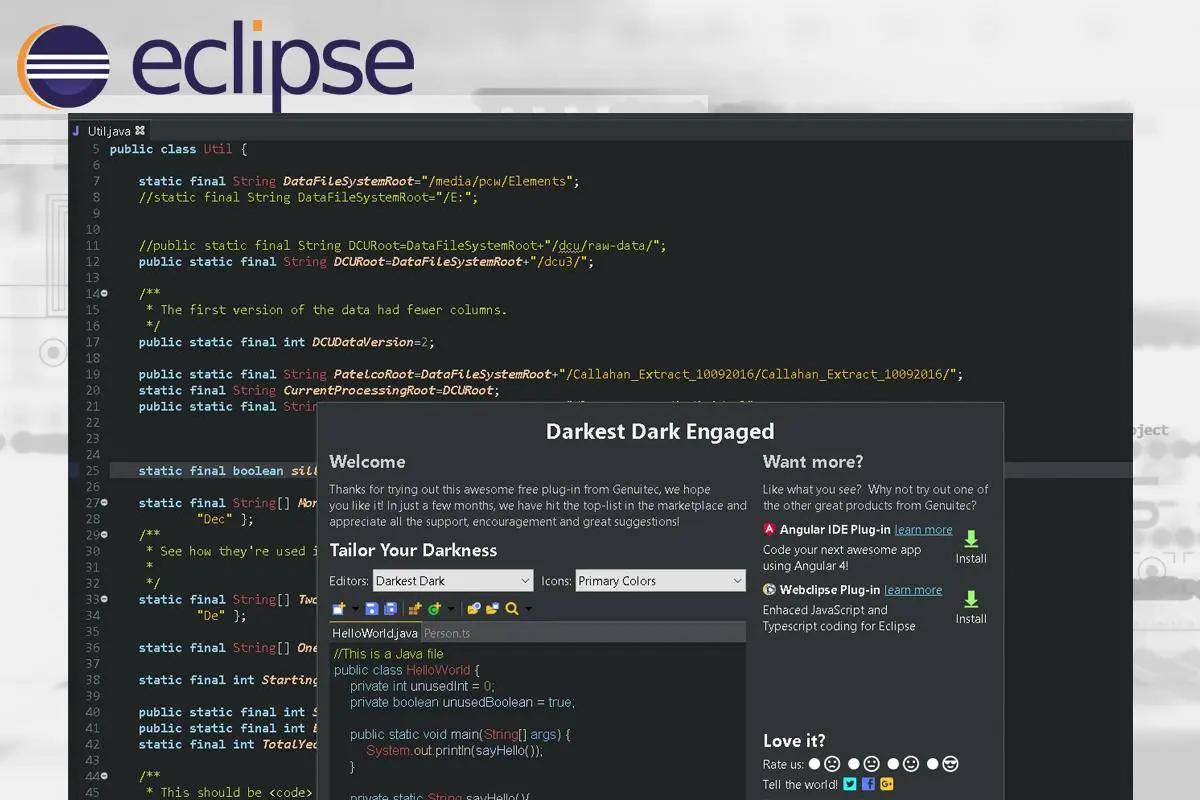The height and width of the screenshot is (800, 1200).
Task: Click the 'Tailor Your Darkness' heading
Action: point(413,550)
